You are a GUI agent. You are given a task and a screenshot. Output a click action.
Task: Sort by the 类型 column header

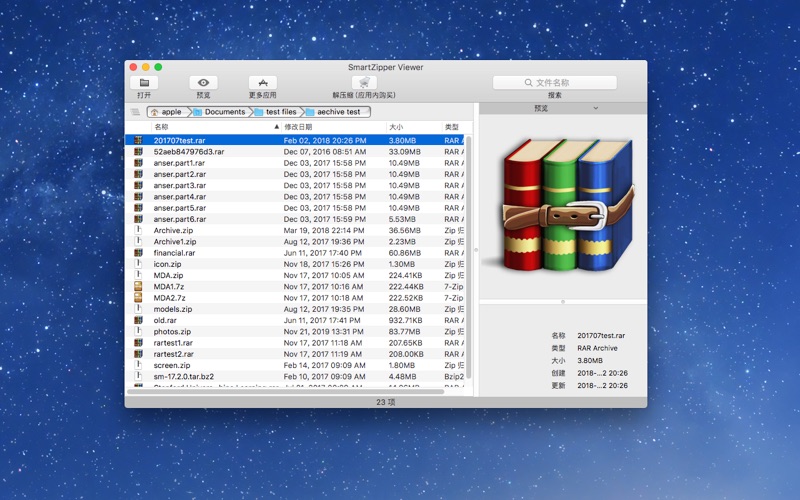click(455, 127)
